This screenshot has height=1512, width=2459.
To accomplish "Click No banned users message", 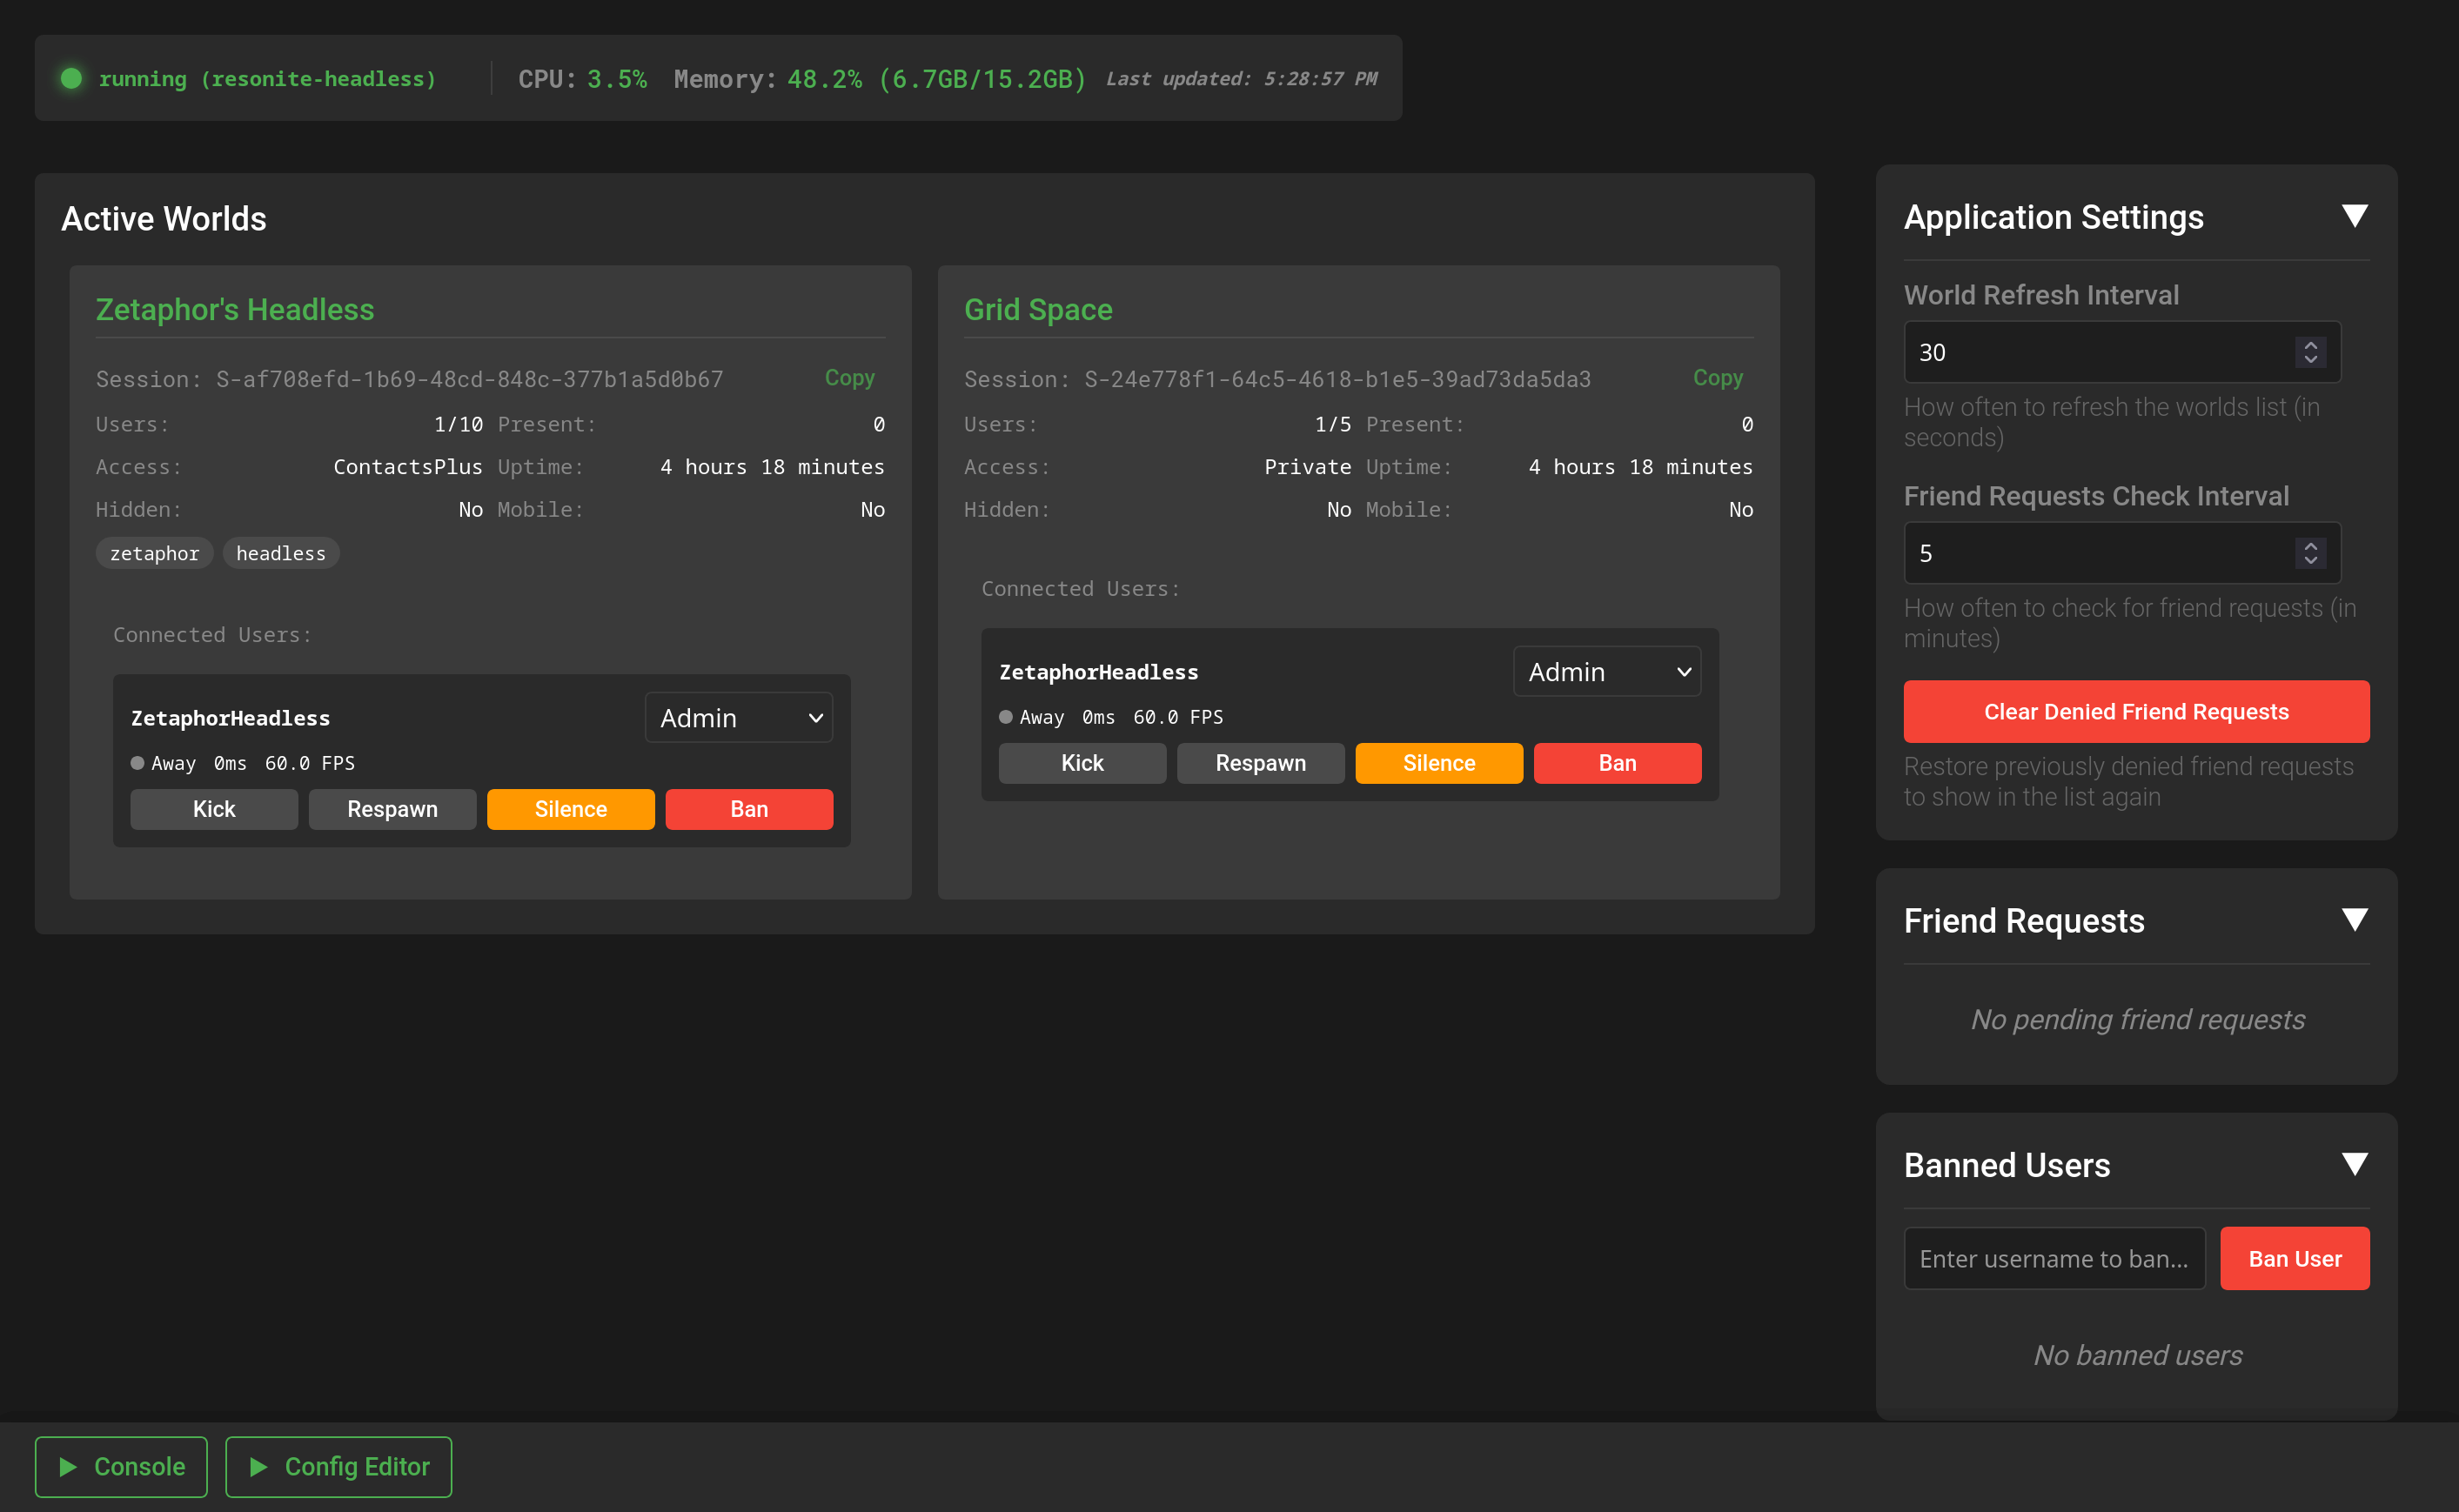I will [x=2137, y=1355].
